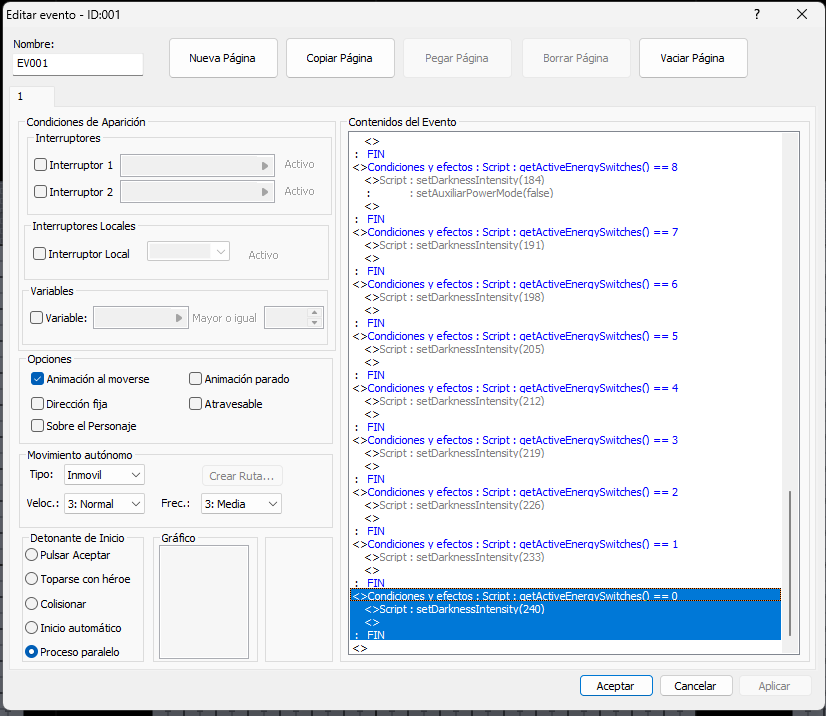Open the Tipo Inmovil dropdown
The image size is (826, 716).
[x=105, y=474]
